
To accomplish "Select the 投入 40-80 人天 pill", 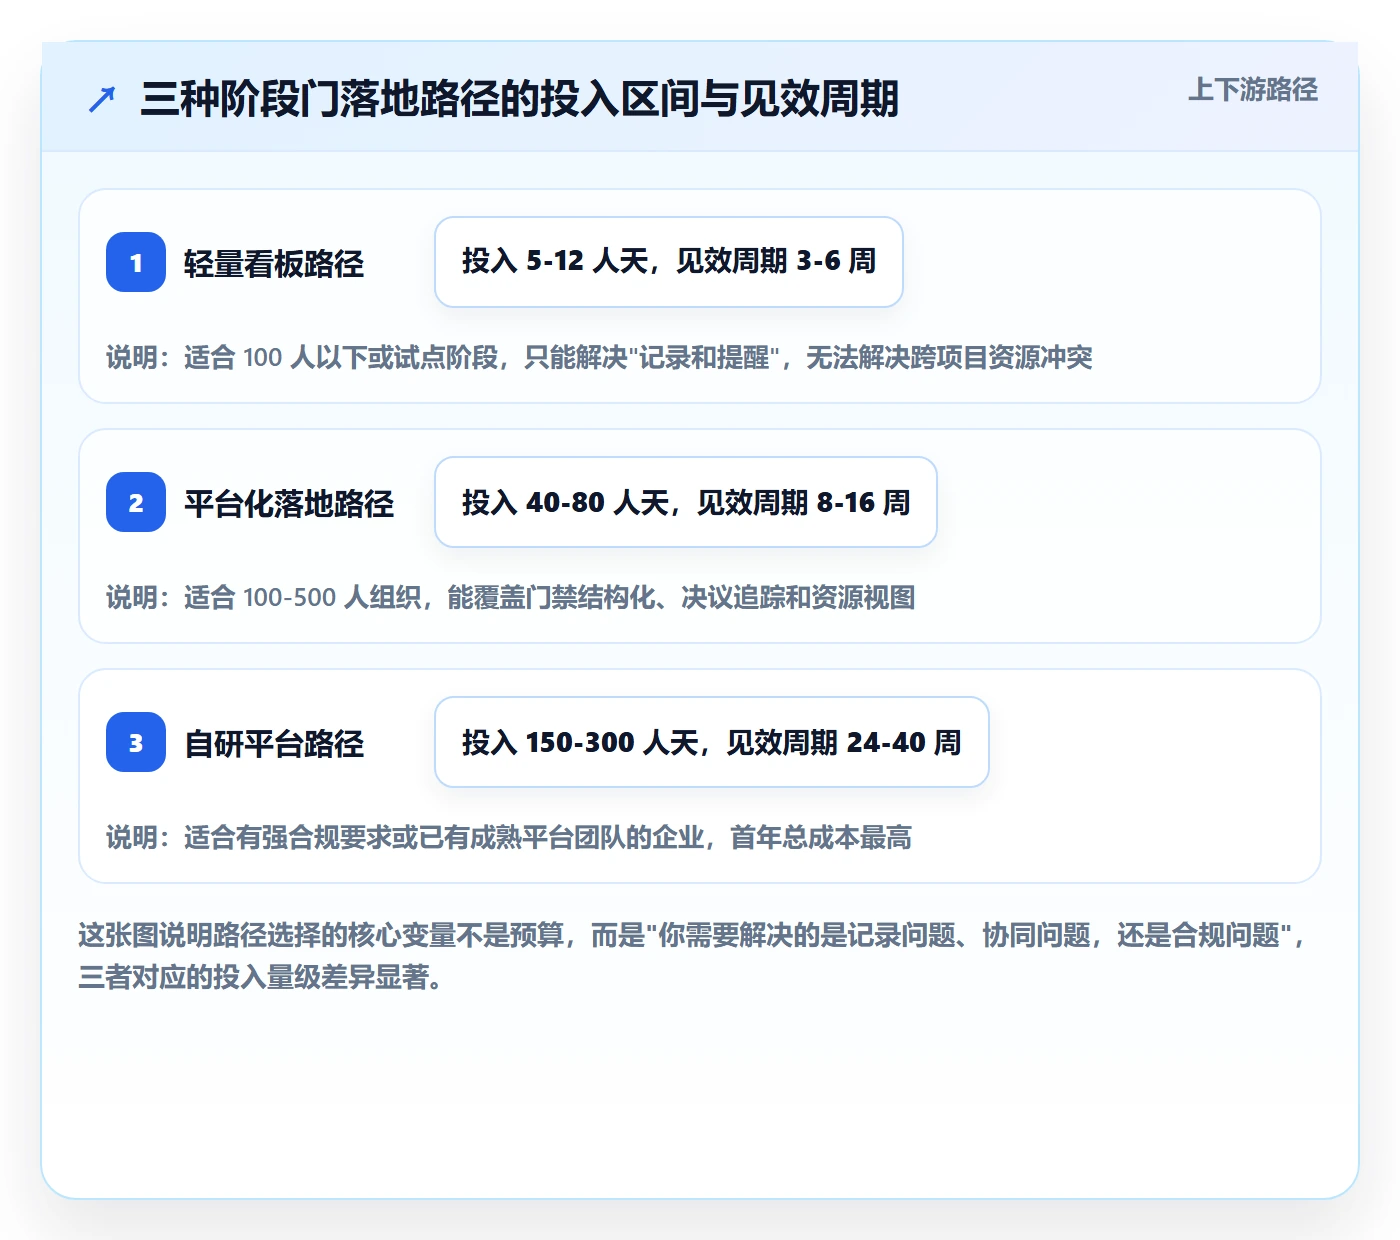I will (686, 502).
